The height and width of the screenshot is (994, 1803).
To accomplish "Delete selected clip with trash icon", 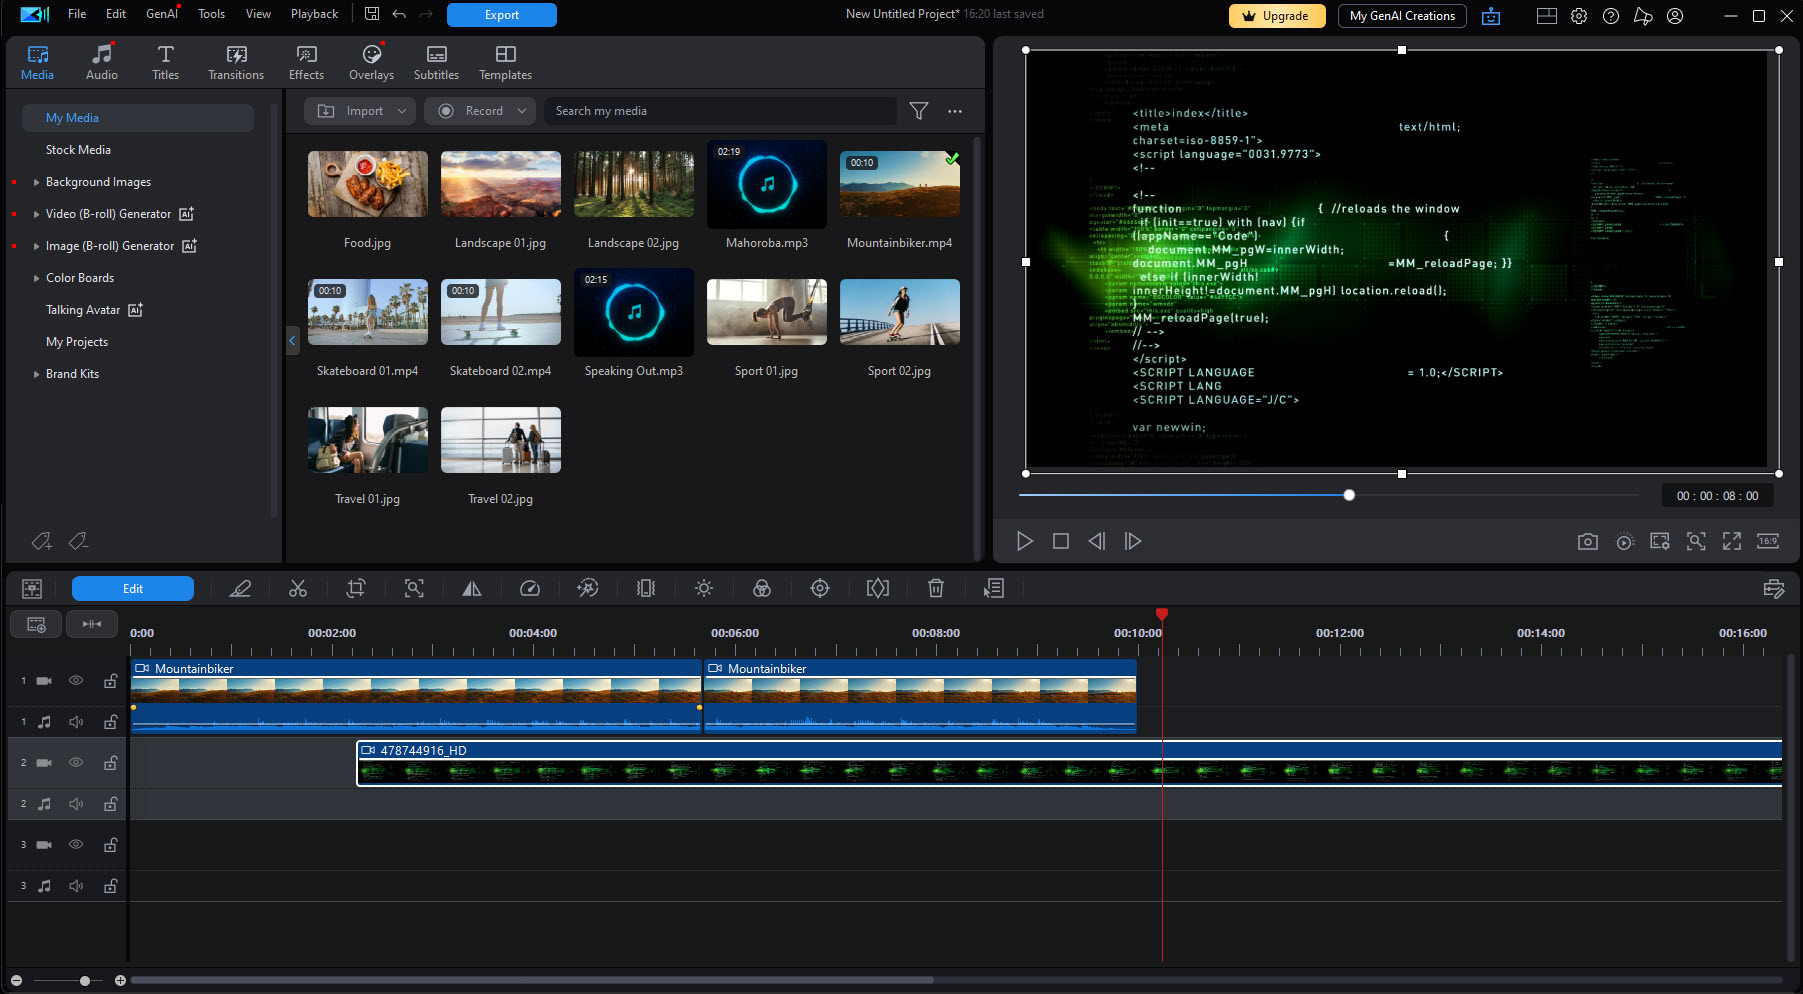I will [x=936, y=588].
